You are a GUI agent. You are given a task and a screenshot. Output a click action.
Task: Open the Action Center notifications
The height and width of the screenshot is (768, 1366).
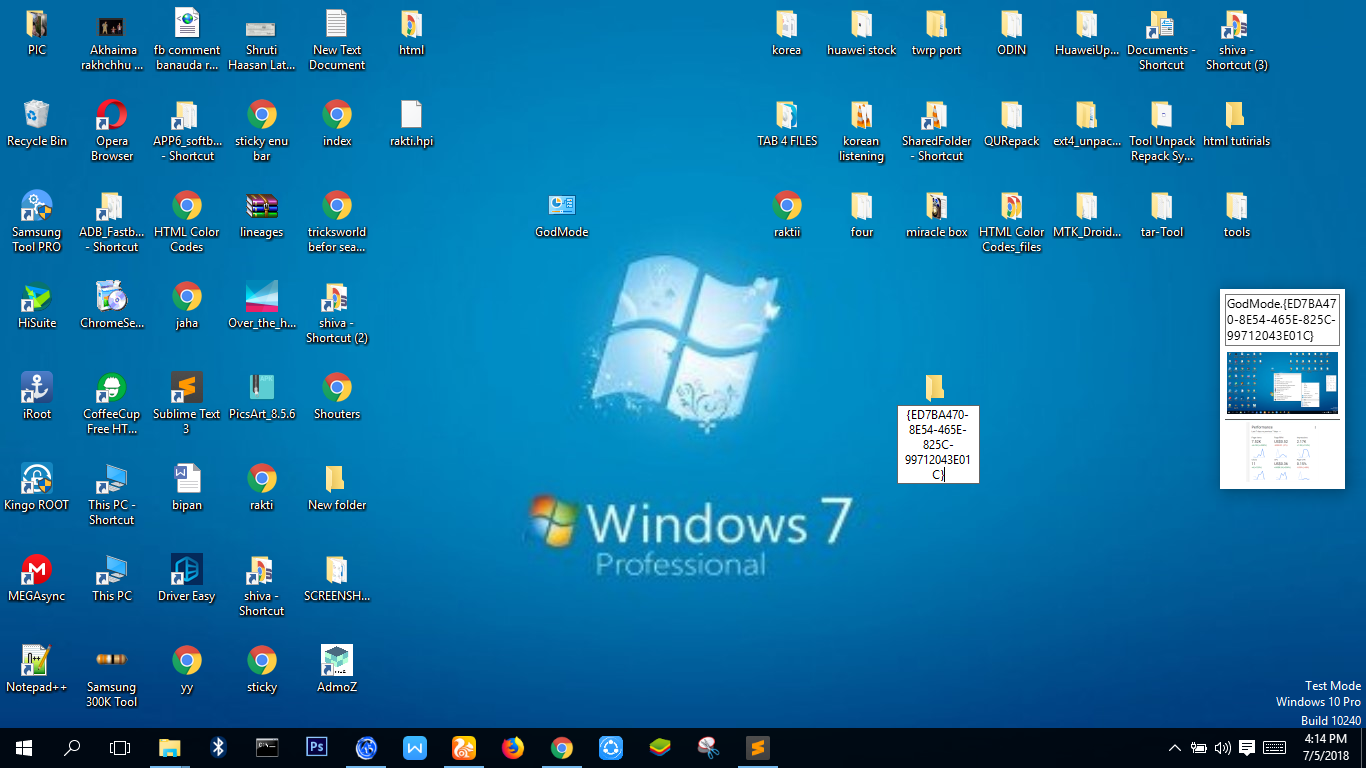point(1247,747)
